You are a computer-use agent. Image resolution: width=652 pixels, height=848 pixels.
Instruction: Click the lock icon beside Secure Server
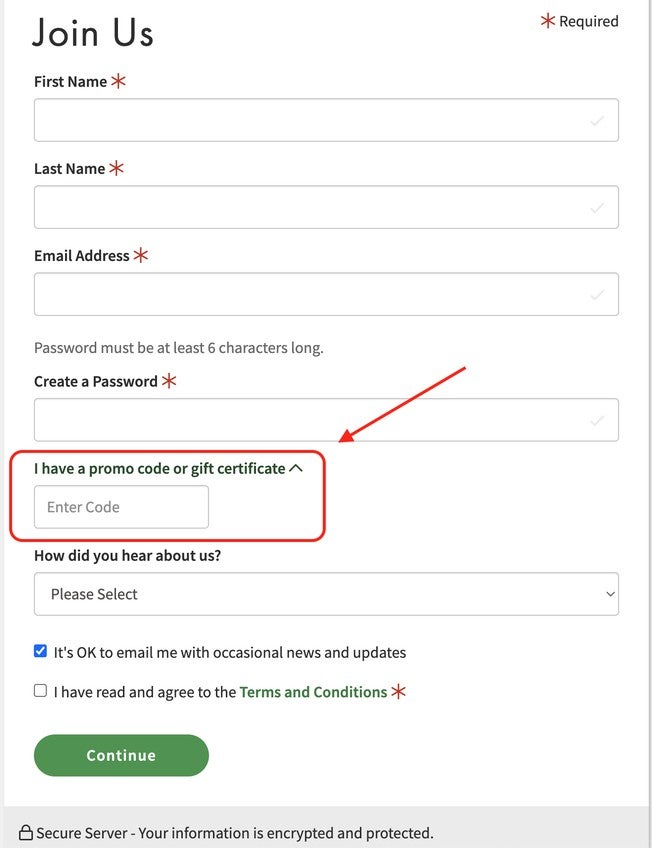point(26,832)
